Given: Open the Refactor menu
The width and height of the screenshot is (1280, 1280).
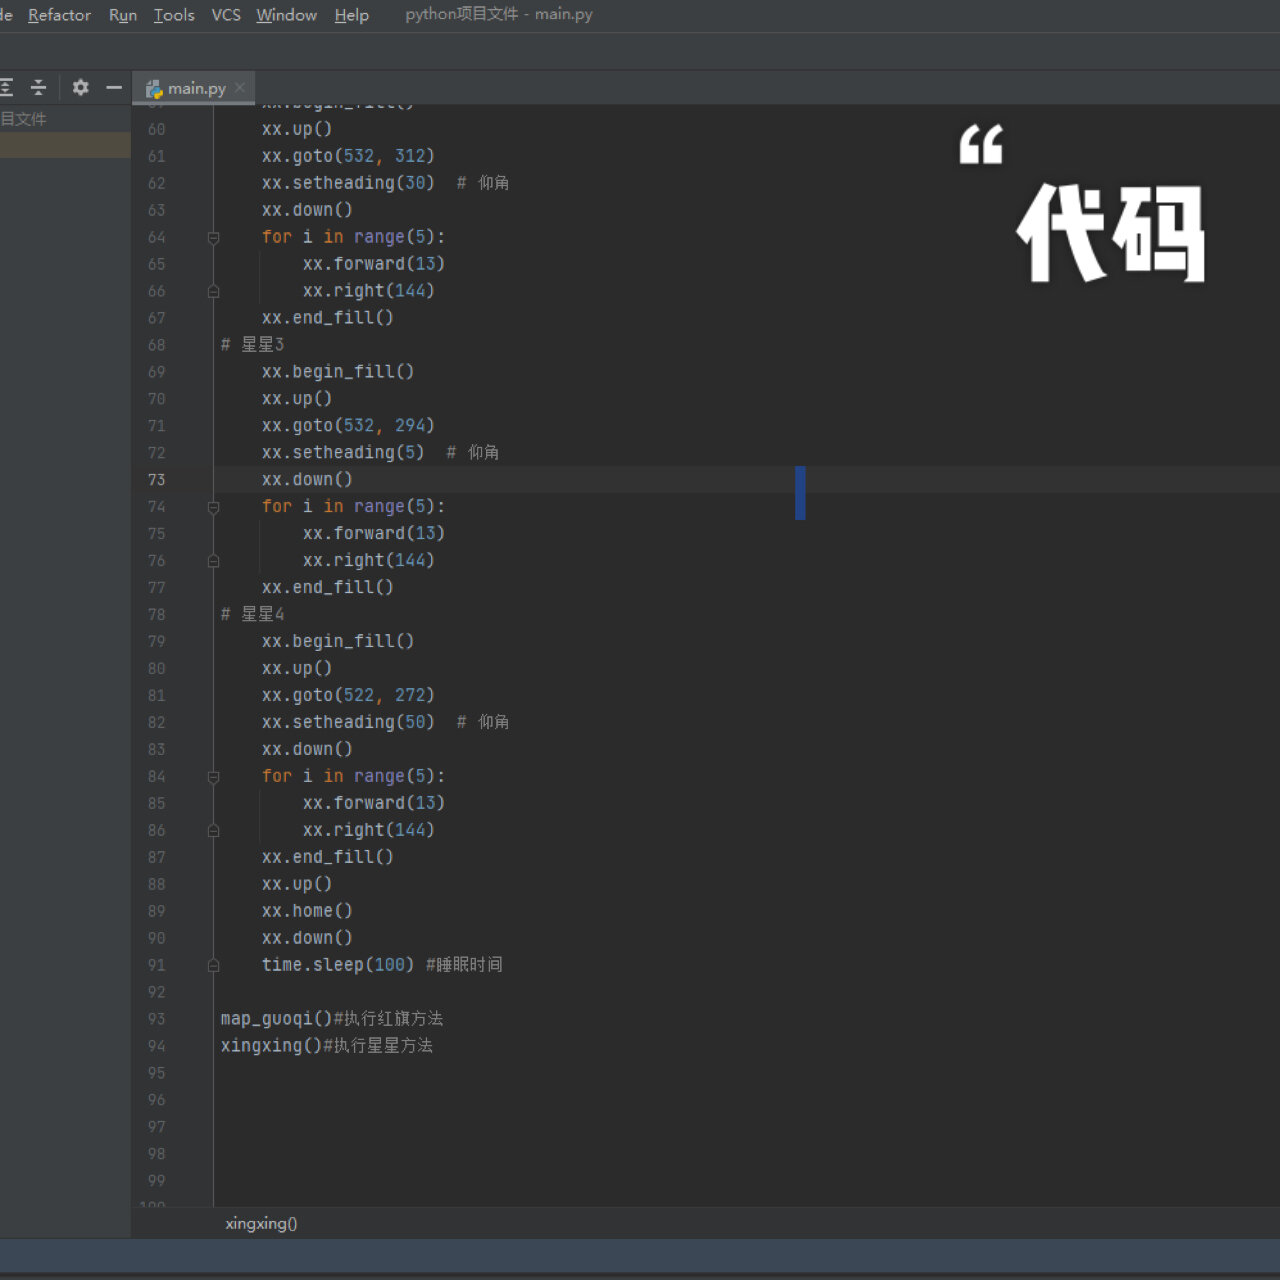Looking at the screenshot, I should click(58, 14).
